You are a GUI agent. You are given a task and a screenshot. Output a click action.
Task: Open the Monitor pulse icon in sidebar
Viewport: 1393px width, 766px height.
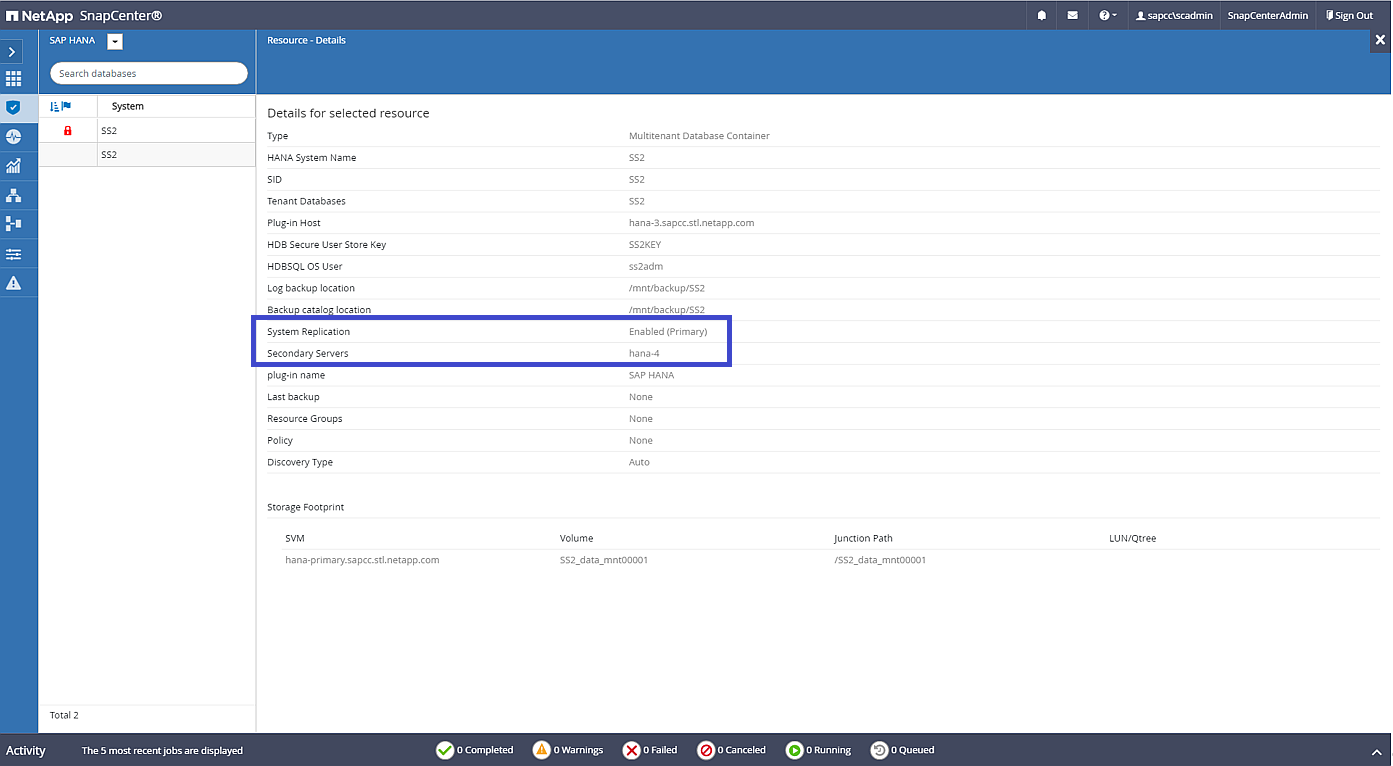(13, 137)
